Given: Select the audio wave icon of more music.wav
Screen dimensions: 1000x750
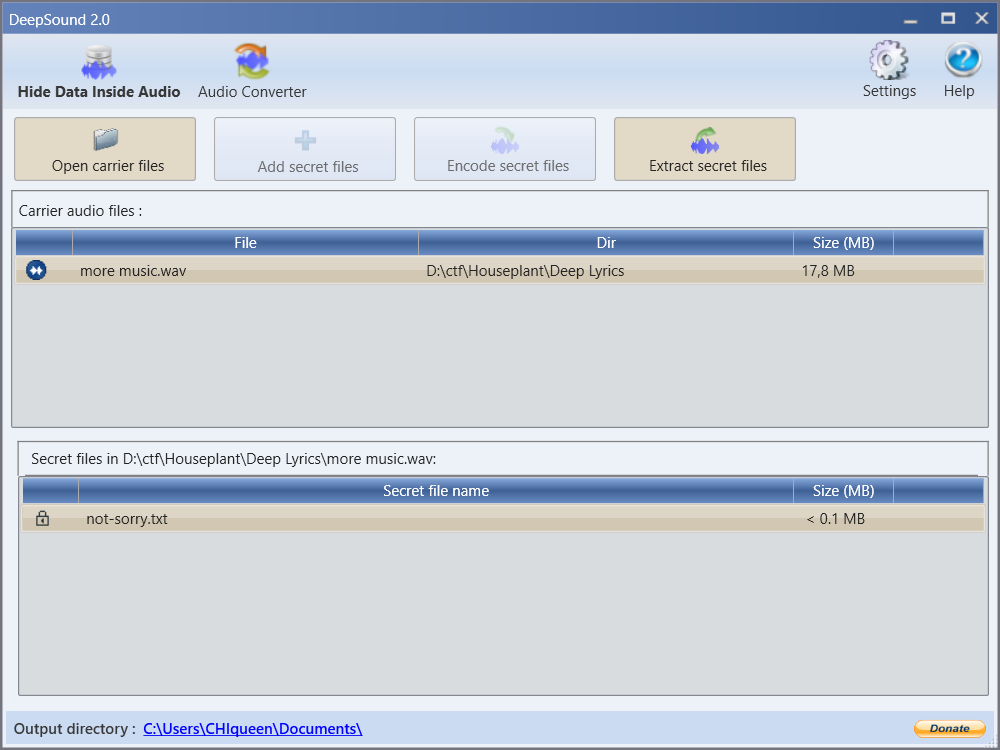Looking at the screenshot, I should tap(36, 270).
